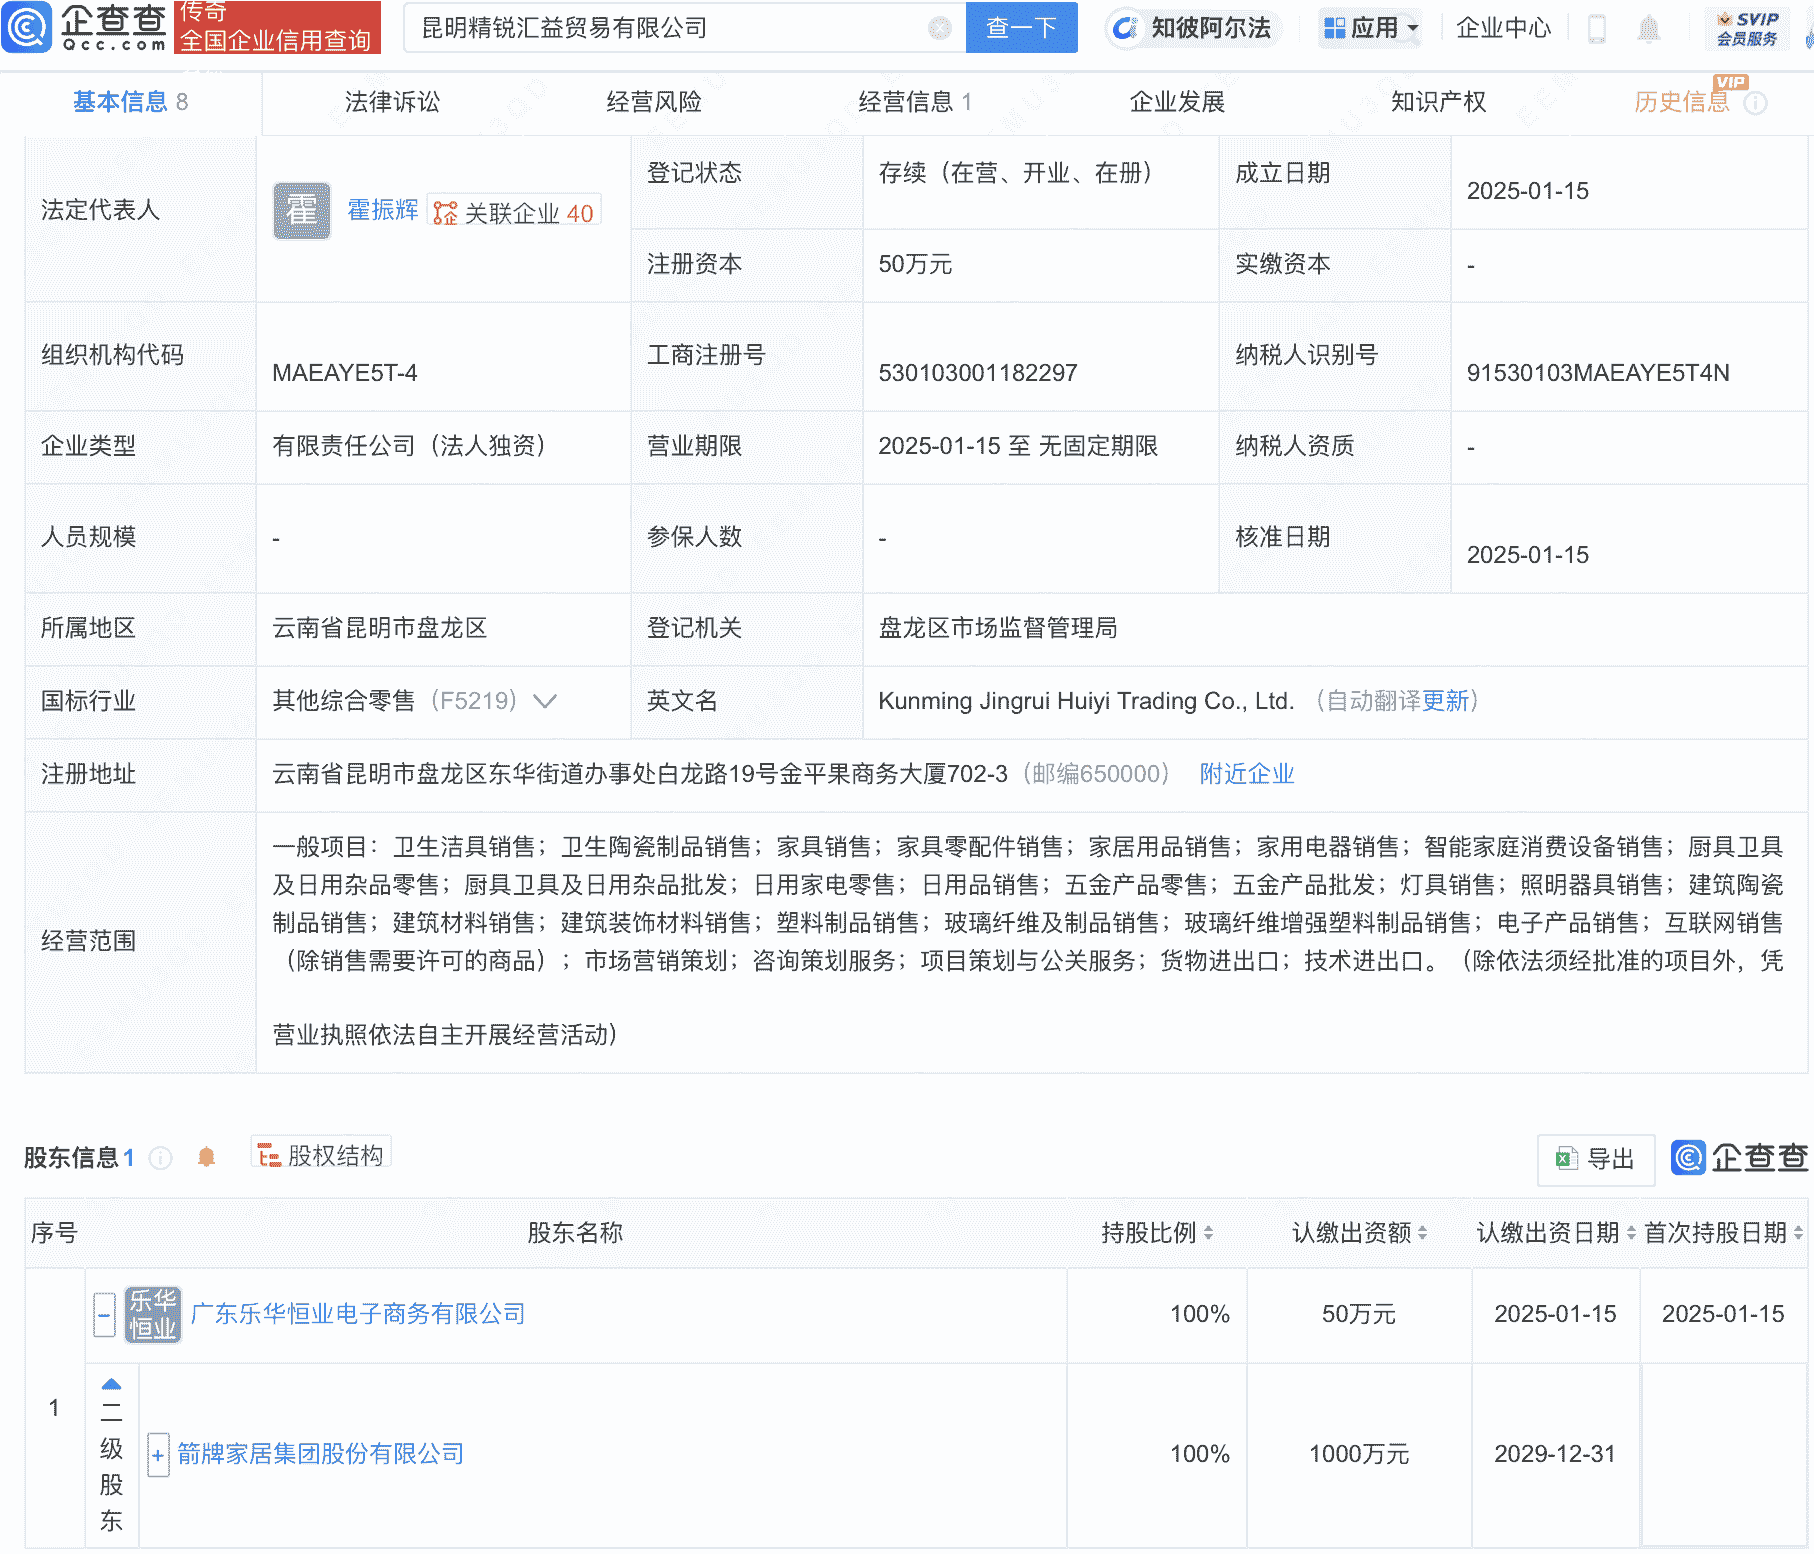Clear the search box with the x icon

coord(938,28)
